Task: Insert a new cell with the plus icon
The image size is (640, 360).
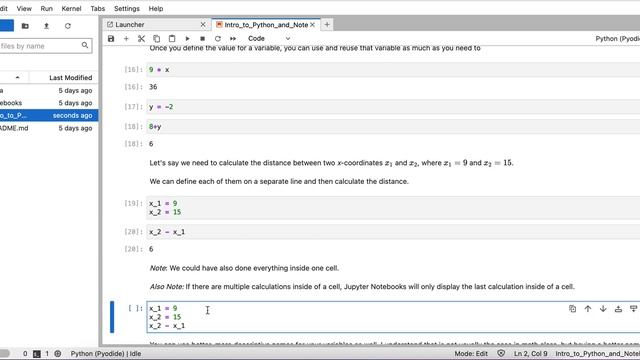Action: point(126,38)
